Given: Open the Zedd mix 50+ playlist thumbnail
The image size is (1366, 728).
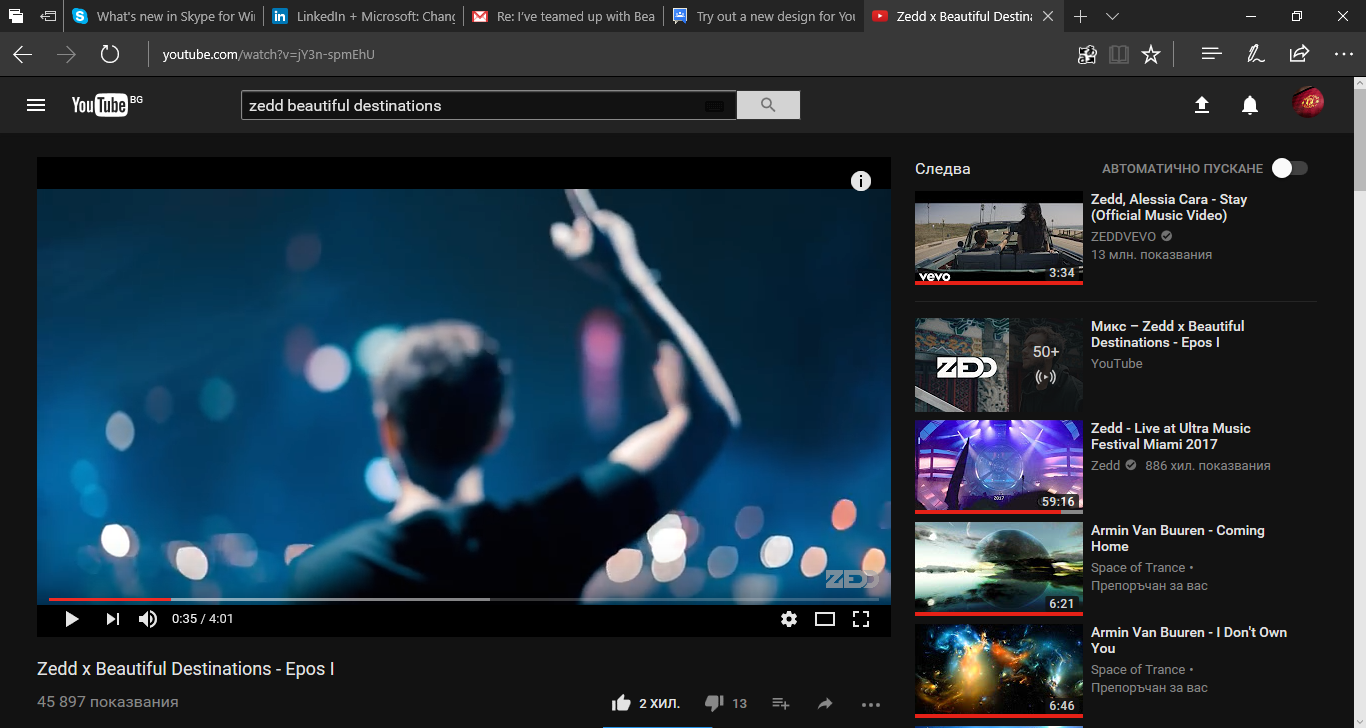Looking at the screenshot, I should [999, 365].
